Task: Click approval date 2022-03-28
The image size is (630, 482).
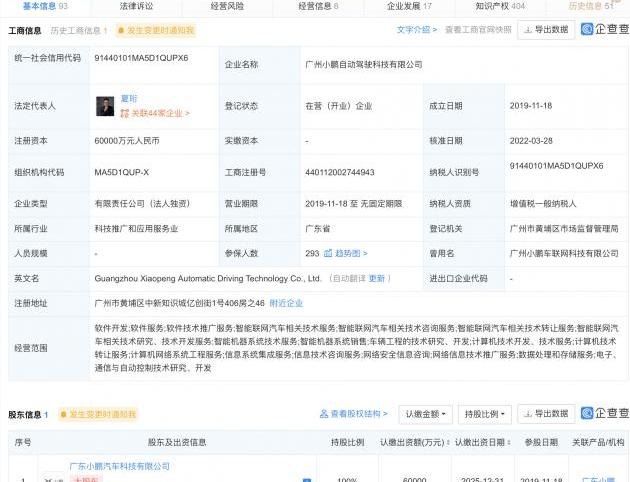Action: tap(531, 141)
